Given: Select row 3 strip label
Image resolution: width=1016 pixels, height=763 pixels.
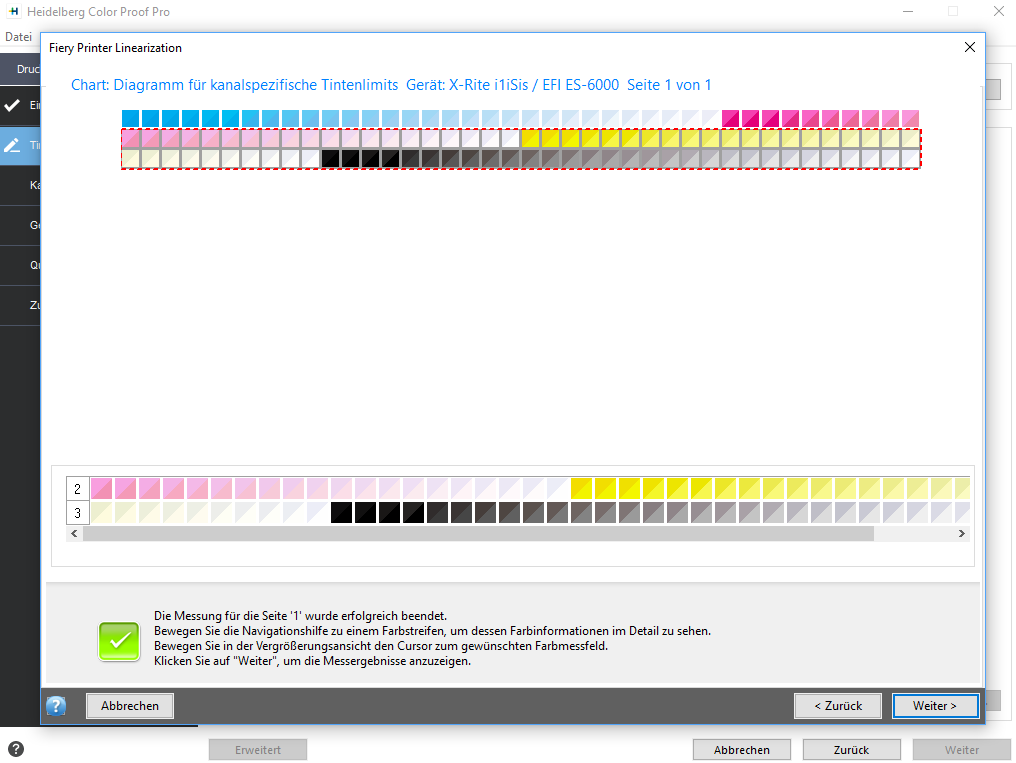Looking at the screenshot, I should [78, 513].
